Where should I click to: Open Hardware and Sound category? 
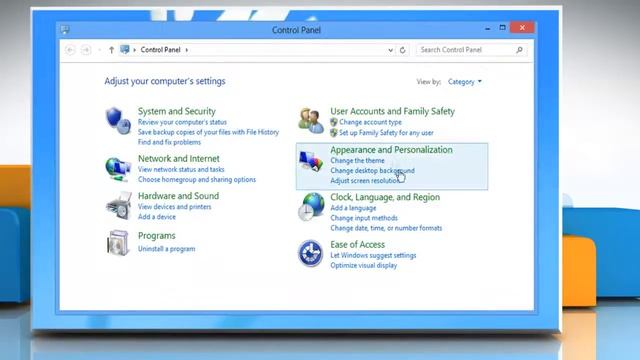pyautogui.click(x=178, y=196)
